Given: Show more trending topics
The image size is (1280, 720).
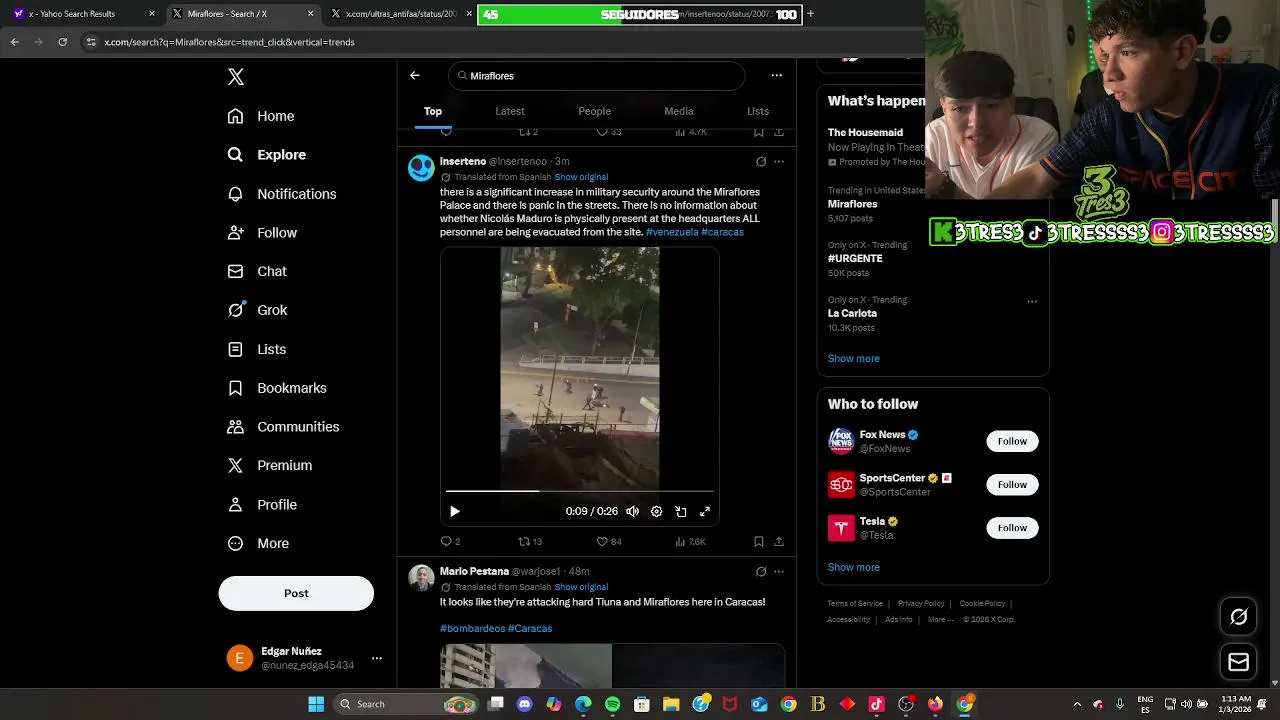Looking at the screenshot, I should tap(853, 358).
